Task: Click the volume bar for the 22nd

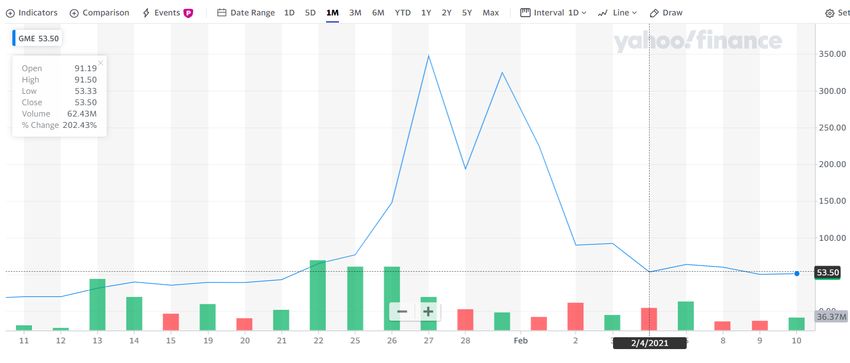Action: [x=318, y=295]
